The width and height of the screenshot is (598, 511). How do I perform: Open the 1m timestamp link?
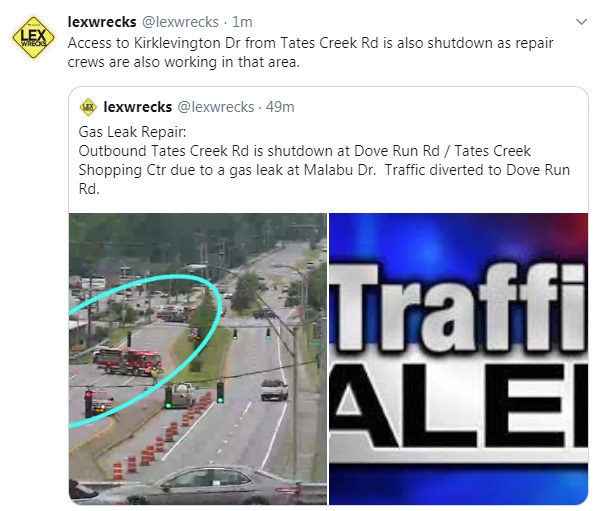pos(242,22)
